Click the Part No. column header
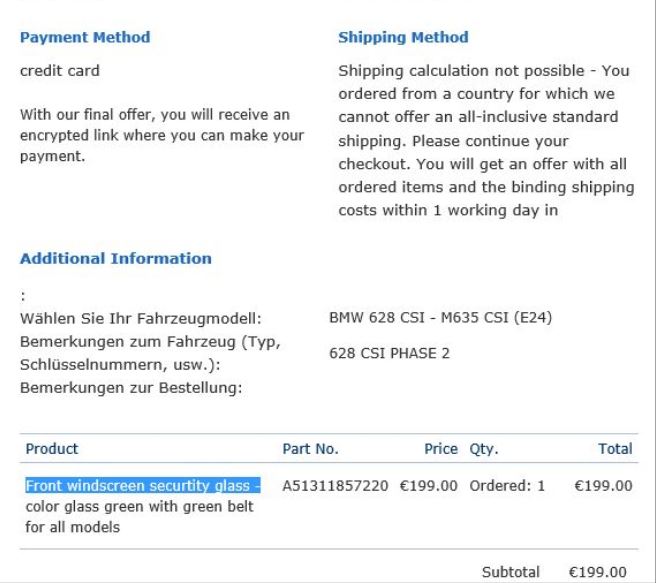 tap(310, 449)
